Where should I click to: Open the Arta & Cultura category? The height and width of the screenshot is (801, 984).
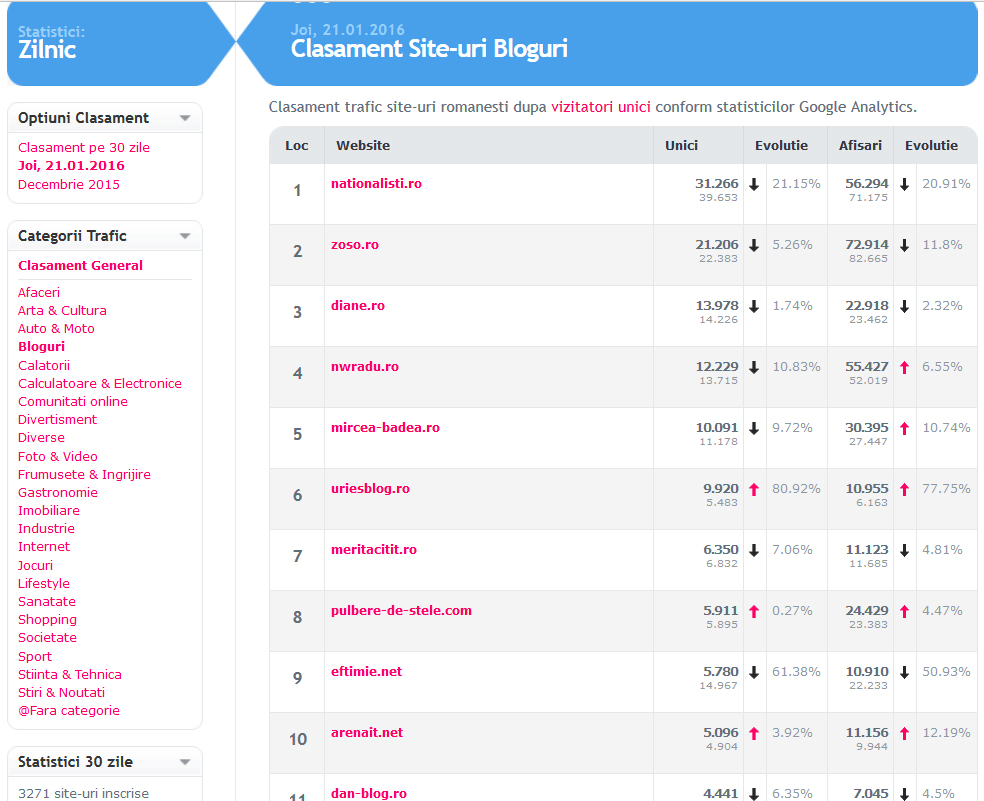tap(62, 311)
